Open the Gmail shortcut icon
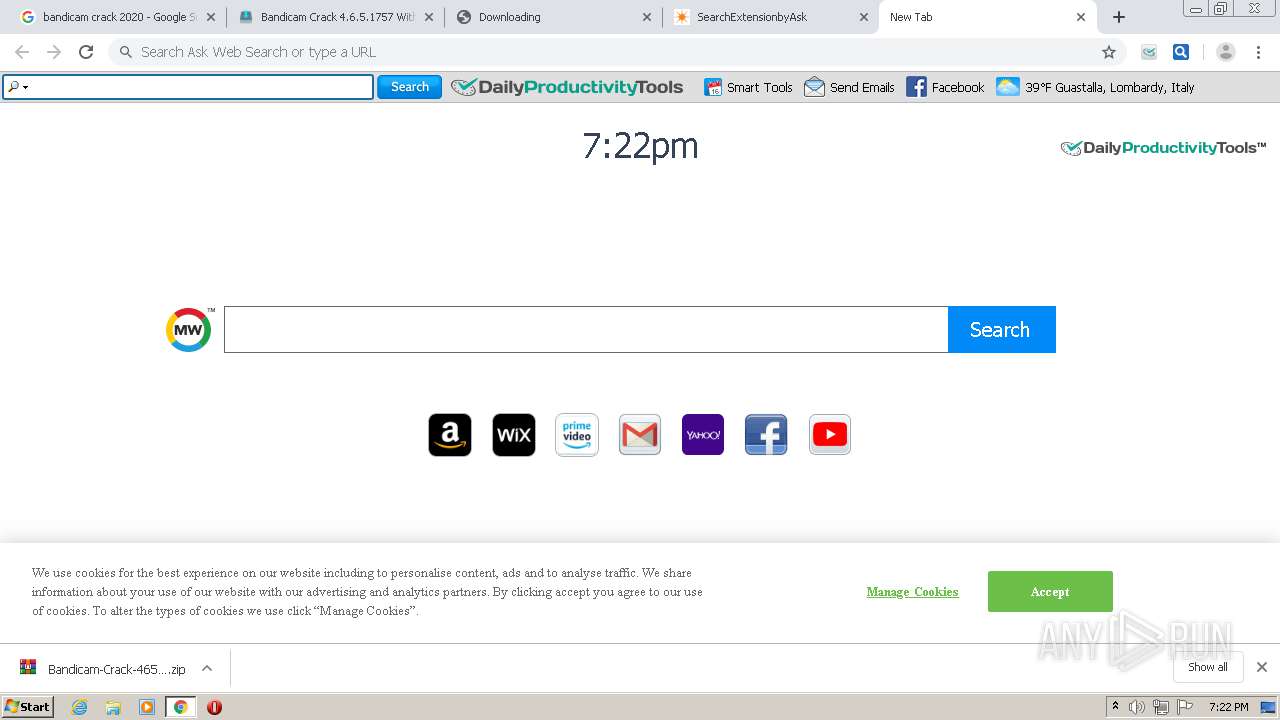 [640, 435]
